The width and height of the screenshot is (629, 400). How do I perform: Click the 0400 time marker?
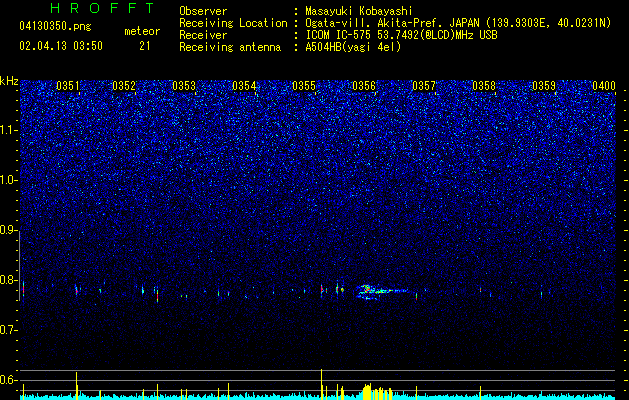pyautogui.click(x=604, y=86)
